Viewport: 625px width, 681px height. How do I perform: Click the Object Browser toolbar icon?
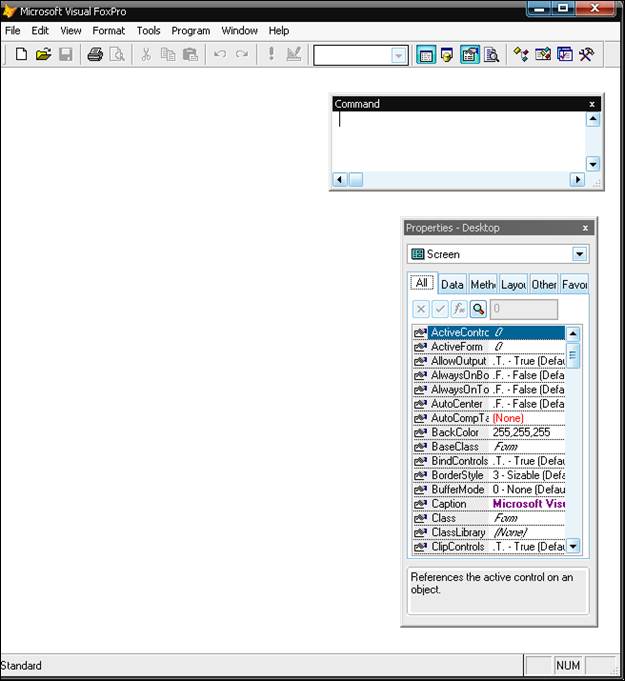(543, 55)
